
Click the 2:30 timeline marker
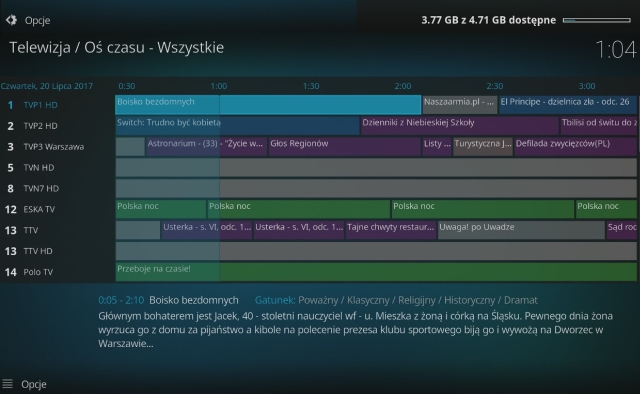(495, 86)
